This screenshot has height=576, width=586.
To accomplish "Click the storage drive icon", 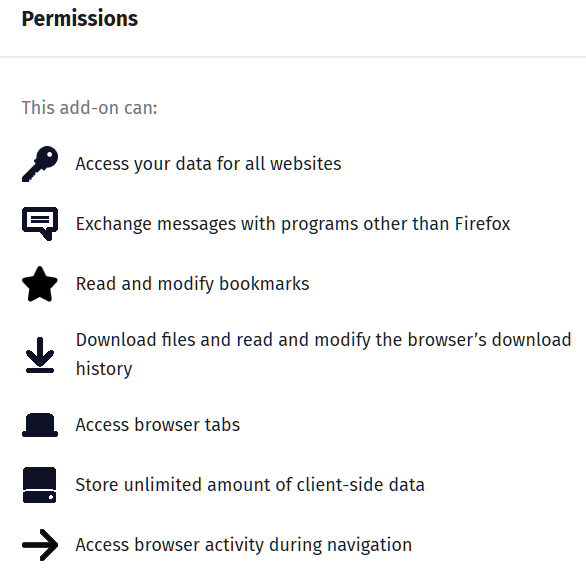I will pos(40,485).
